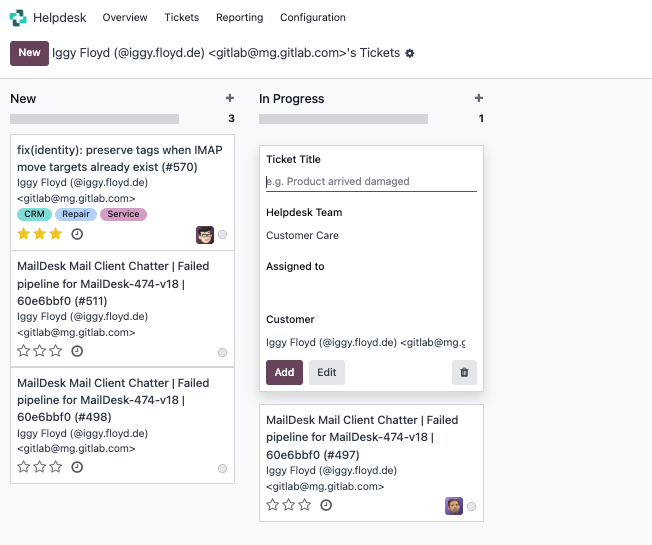The width and height of the screenshot is (652, 545).
Task: Open the Overview menu
Action: (x=125, y=17)
